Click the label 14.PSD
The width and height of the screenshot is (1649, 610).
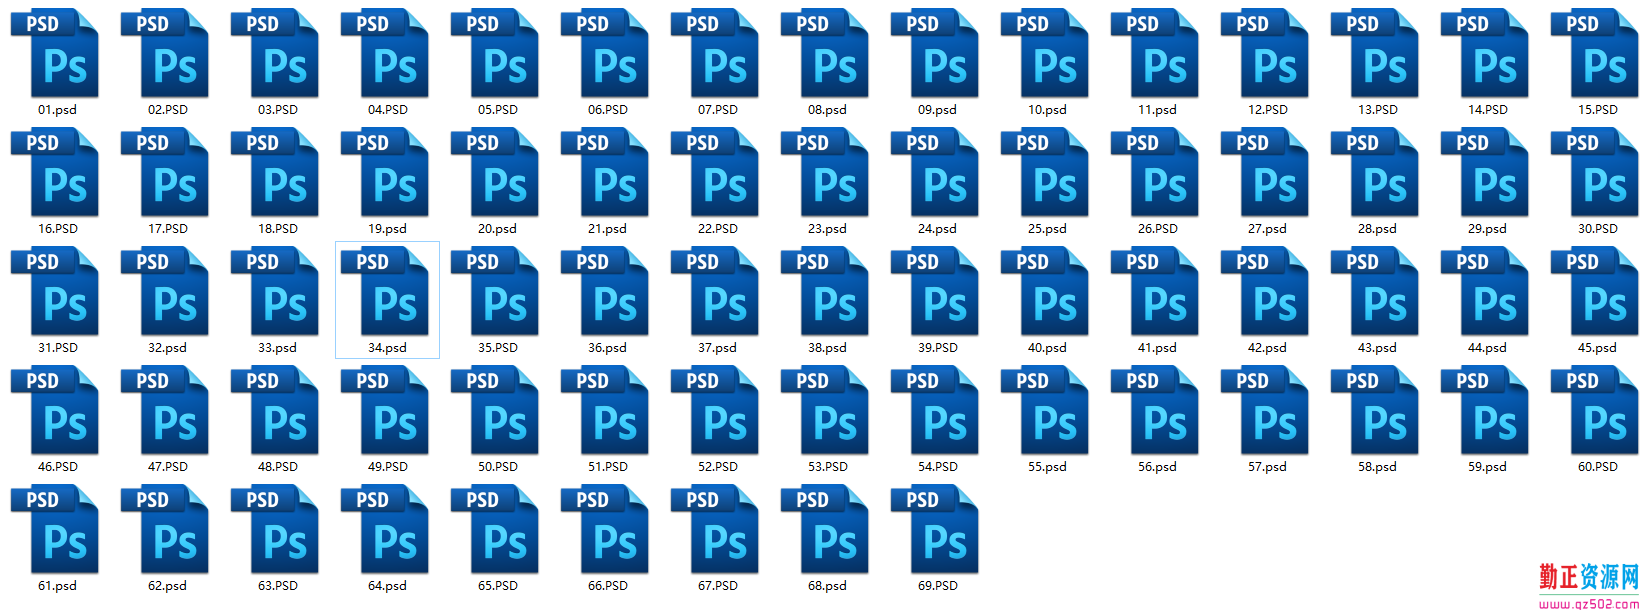(x=1488, y=110)
